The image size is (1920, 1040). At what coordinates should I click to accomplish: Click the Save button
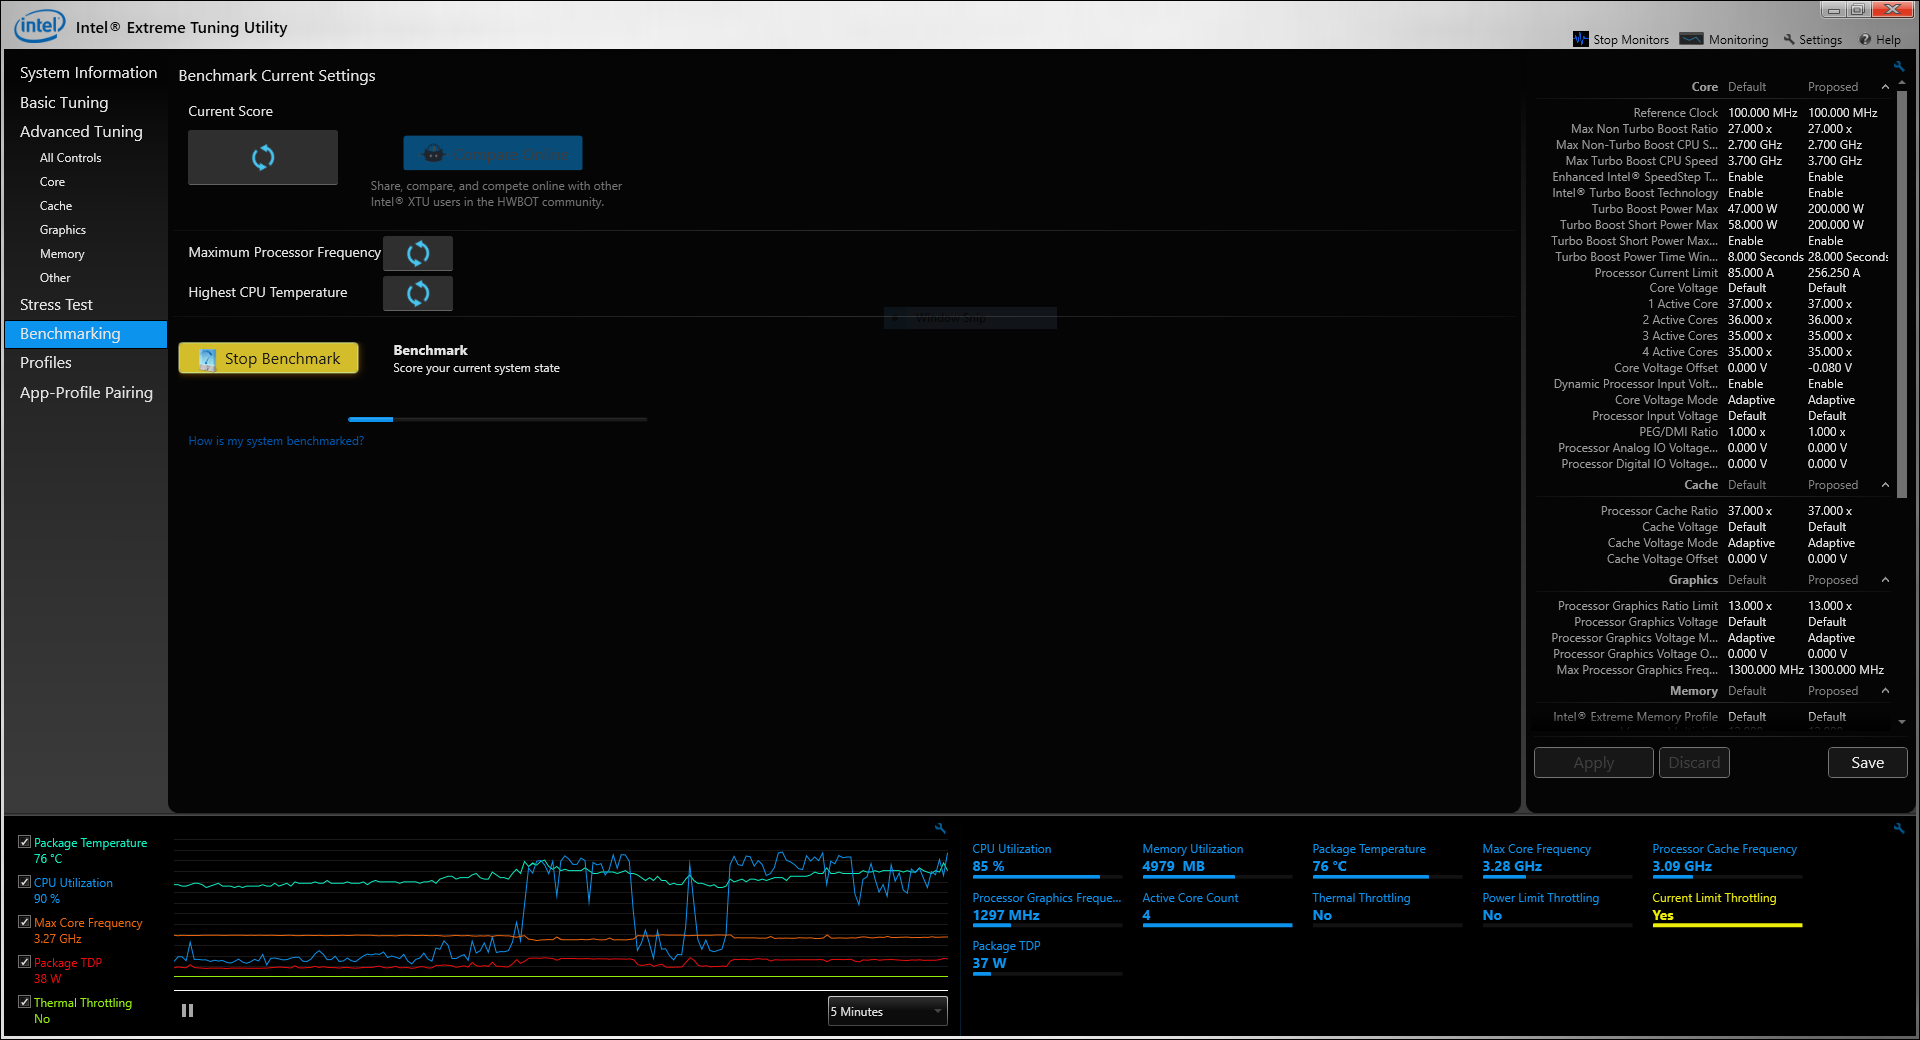coord(1867,762)
